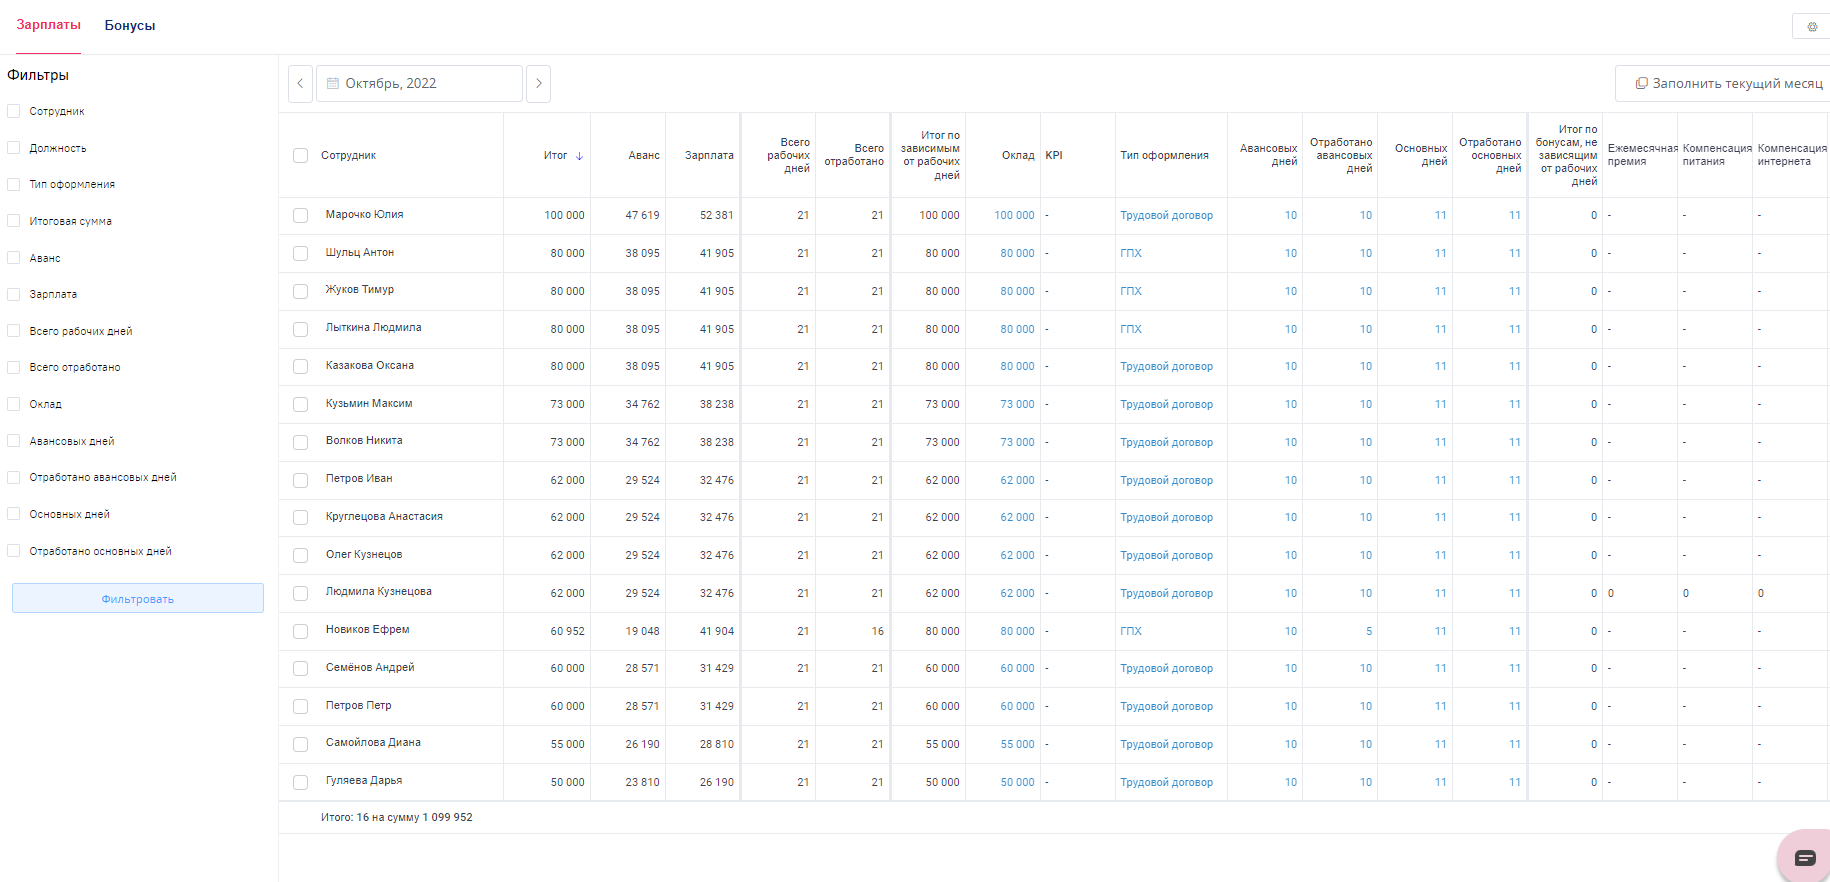Switch to the Бонусы tab
Image resolution: width=1830 pixels, height=882 pixels.
click(x=130, y=26)
